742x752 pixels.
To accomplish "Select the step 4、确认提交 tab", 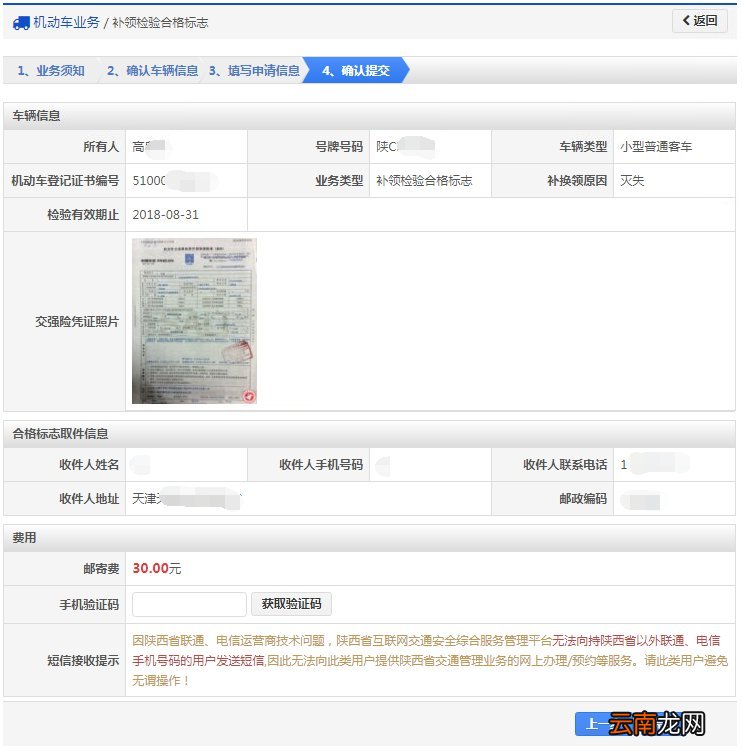I will [356, 70].
